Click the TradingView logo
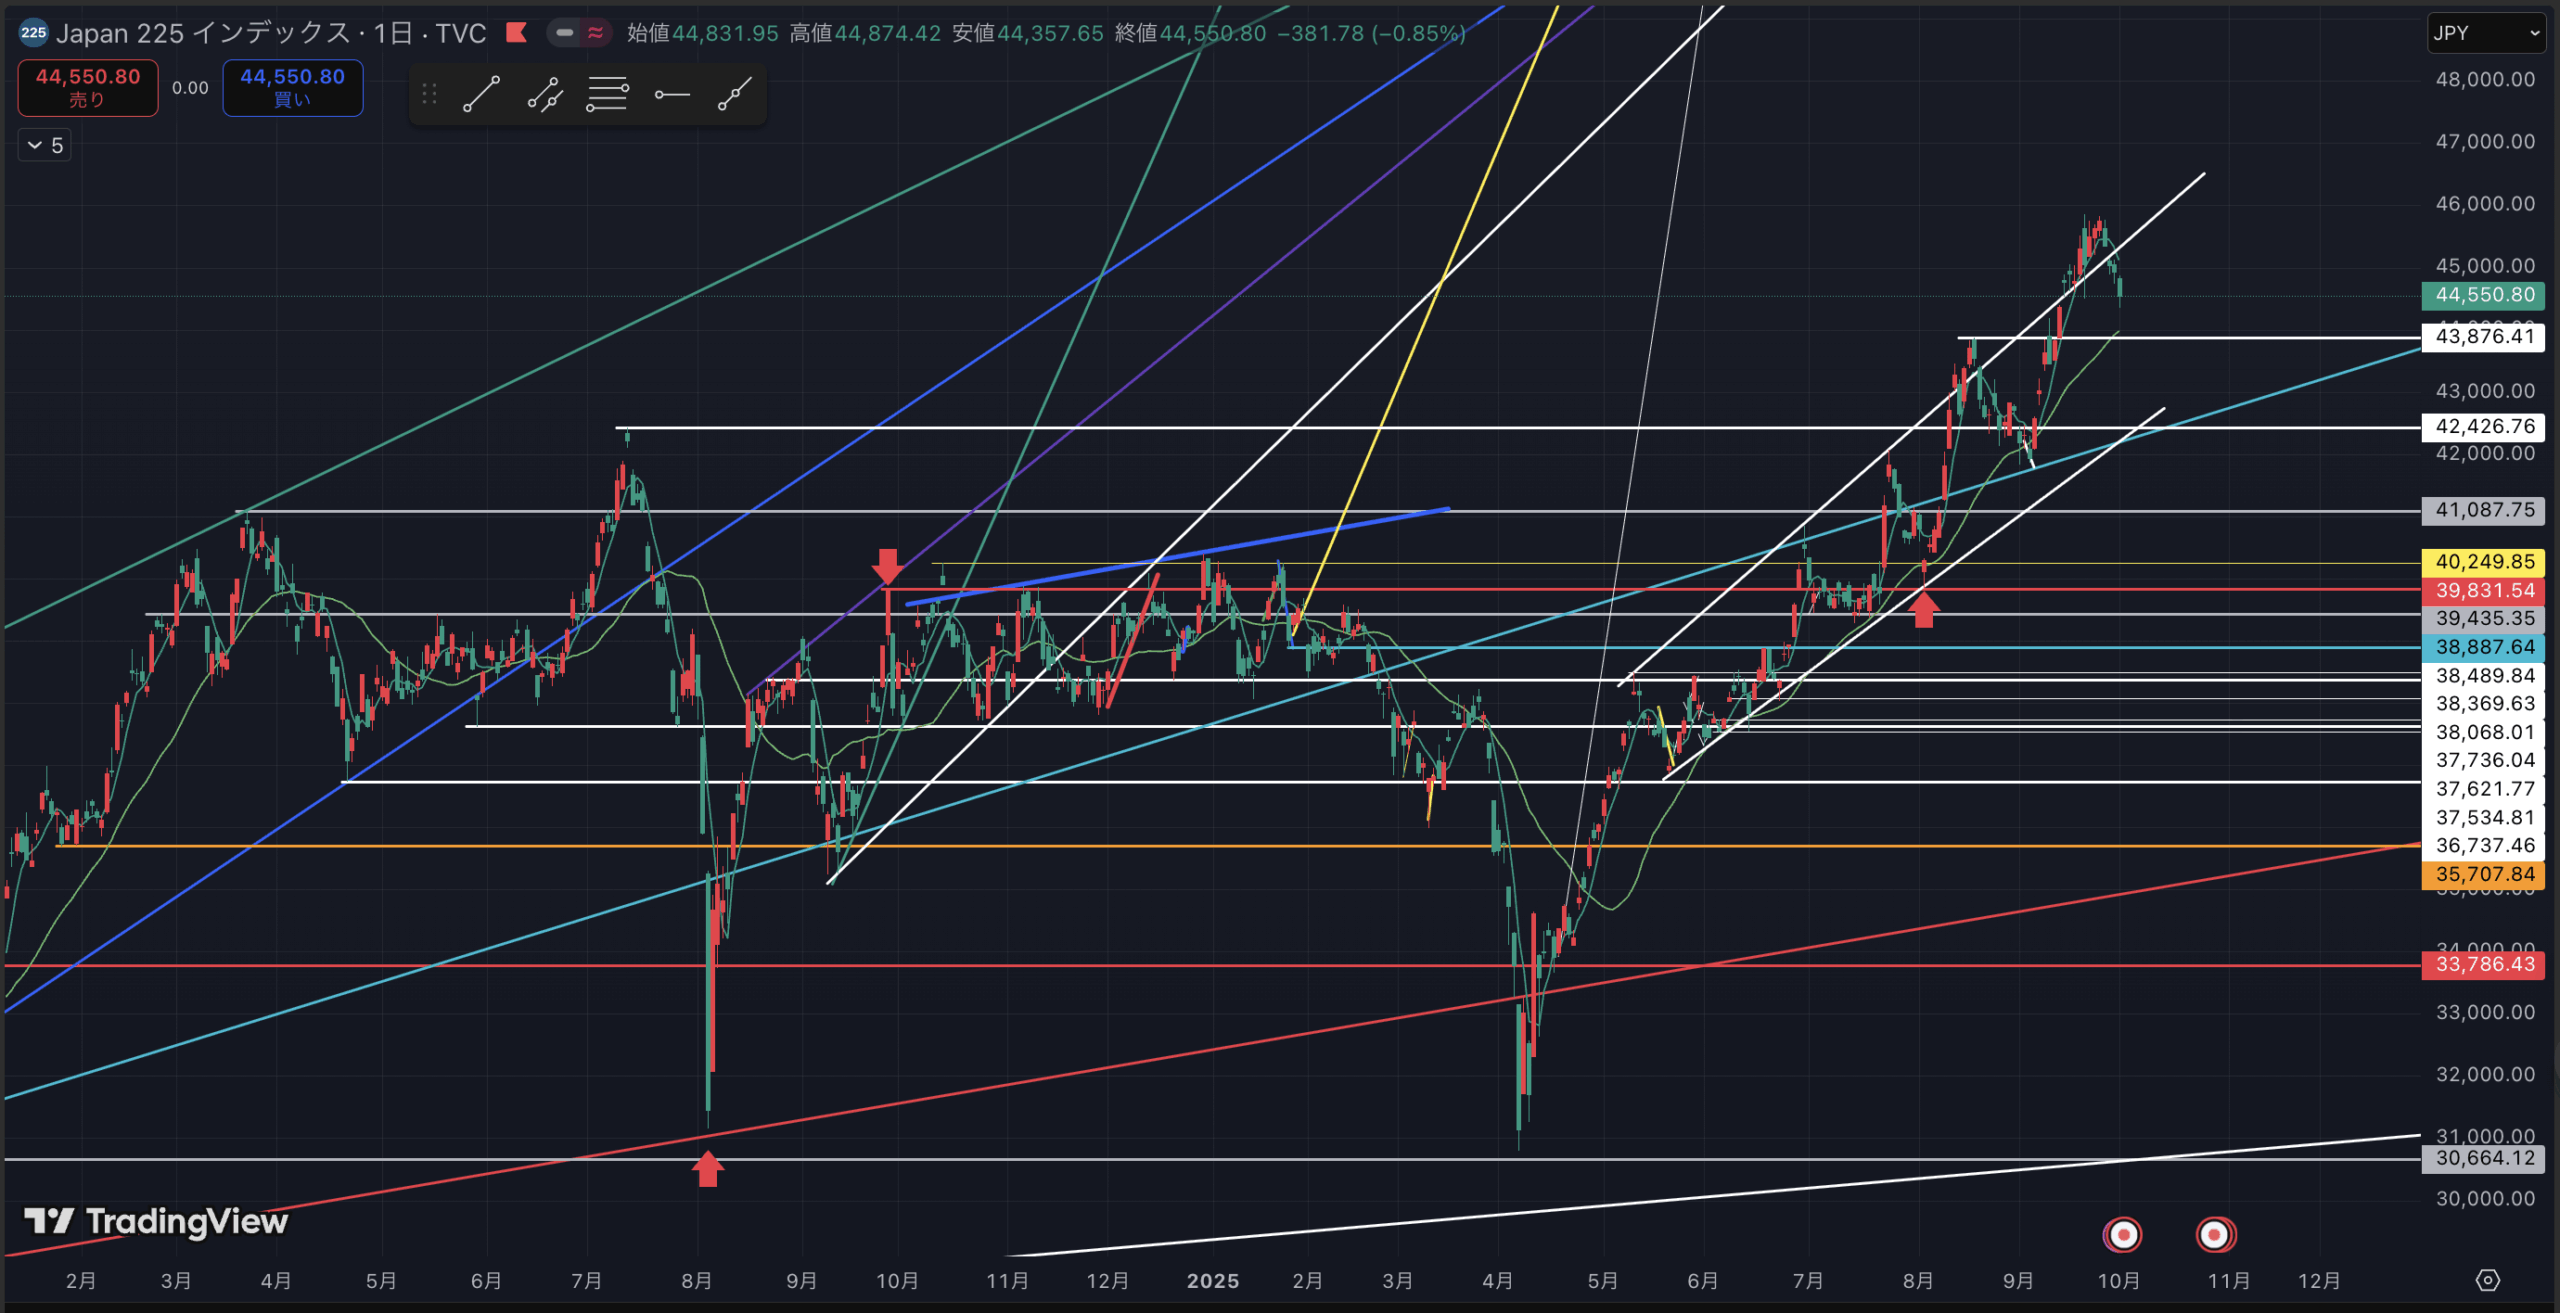 click(x=156, y=1221)
